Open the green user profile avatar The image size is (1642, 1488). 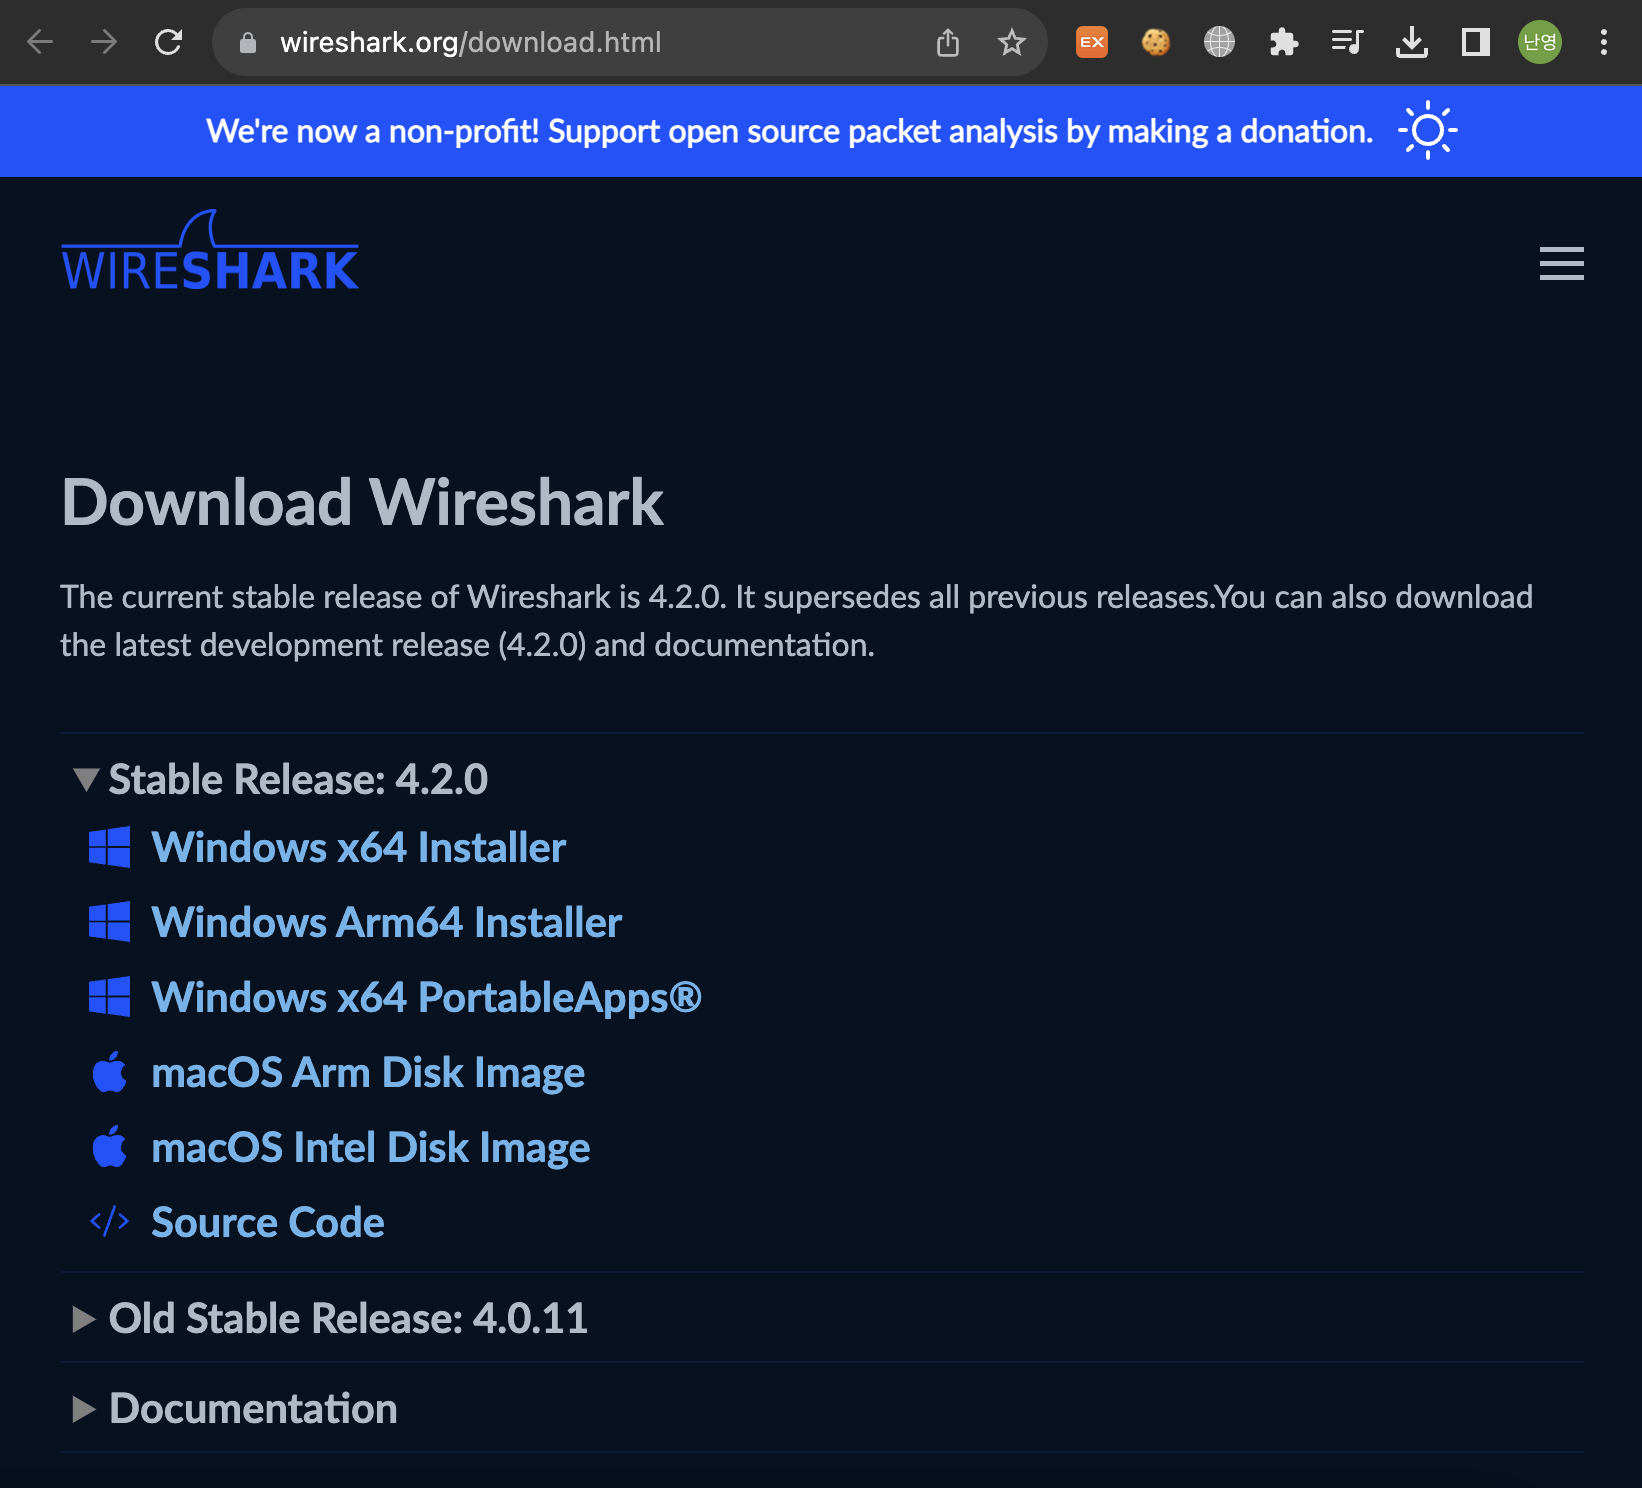pyautogui.click(x=1540, y=42)
